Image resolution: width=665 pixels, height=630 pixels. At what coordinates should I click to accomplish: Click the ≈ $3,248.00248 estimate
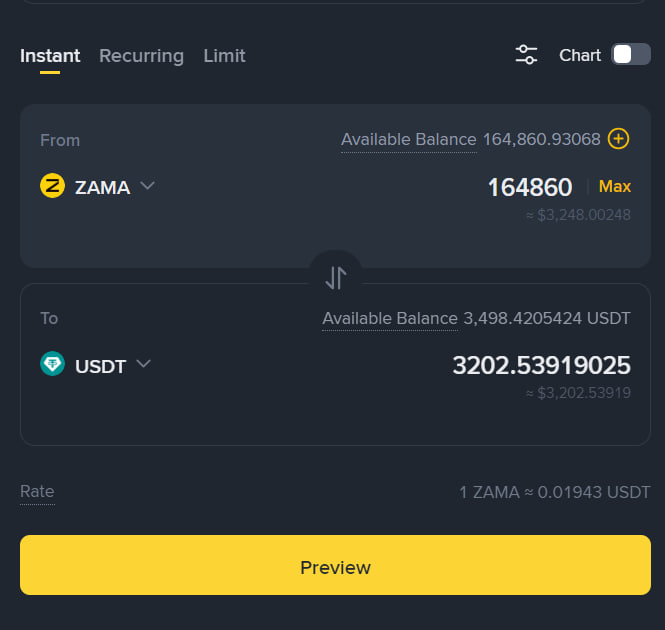pos(578,215)
